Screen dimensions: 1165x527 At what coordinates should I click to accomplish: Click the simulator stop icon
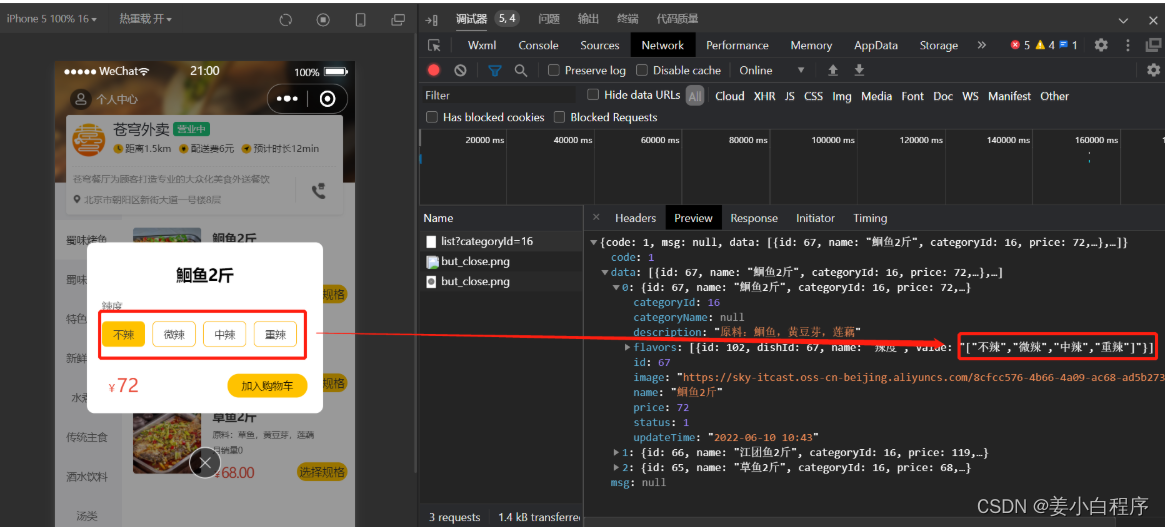323,20
